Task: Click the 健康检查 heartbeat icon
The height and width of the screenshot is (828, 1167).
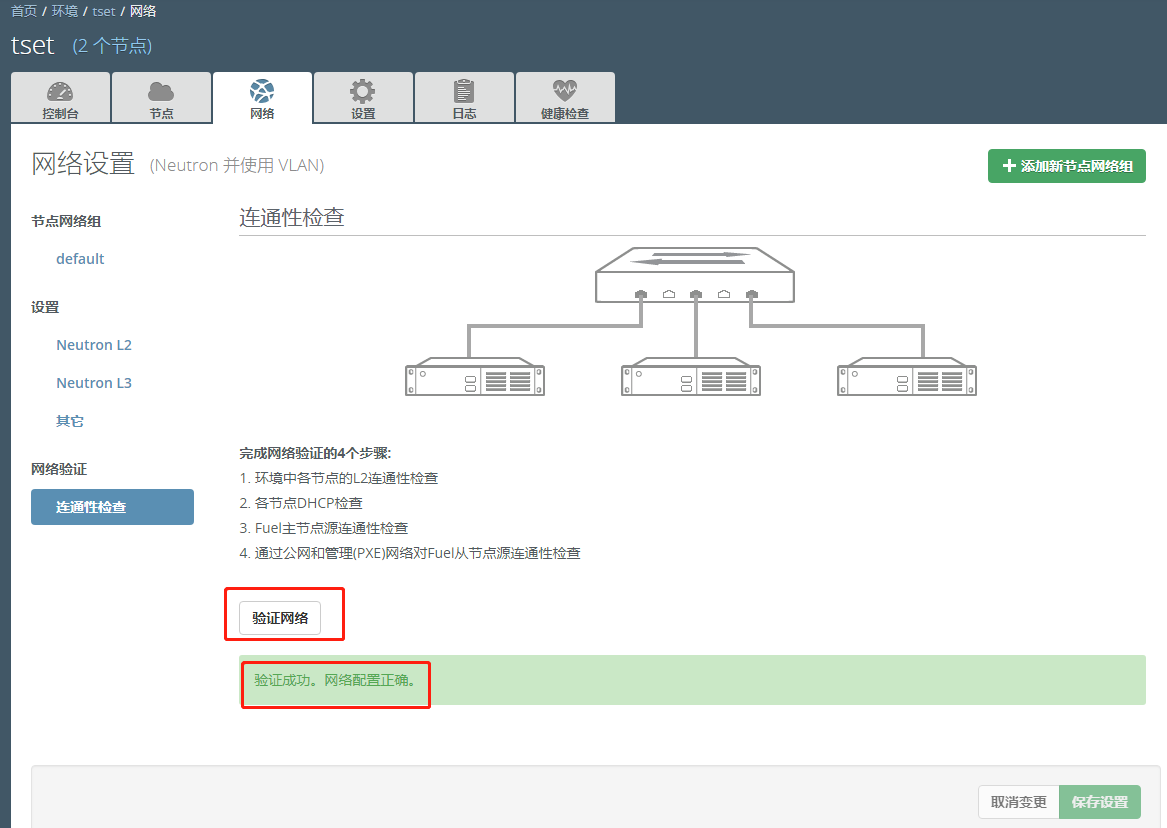Action: pyautogui.click(x=565, y=90)
